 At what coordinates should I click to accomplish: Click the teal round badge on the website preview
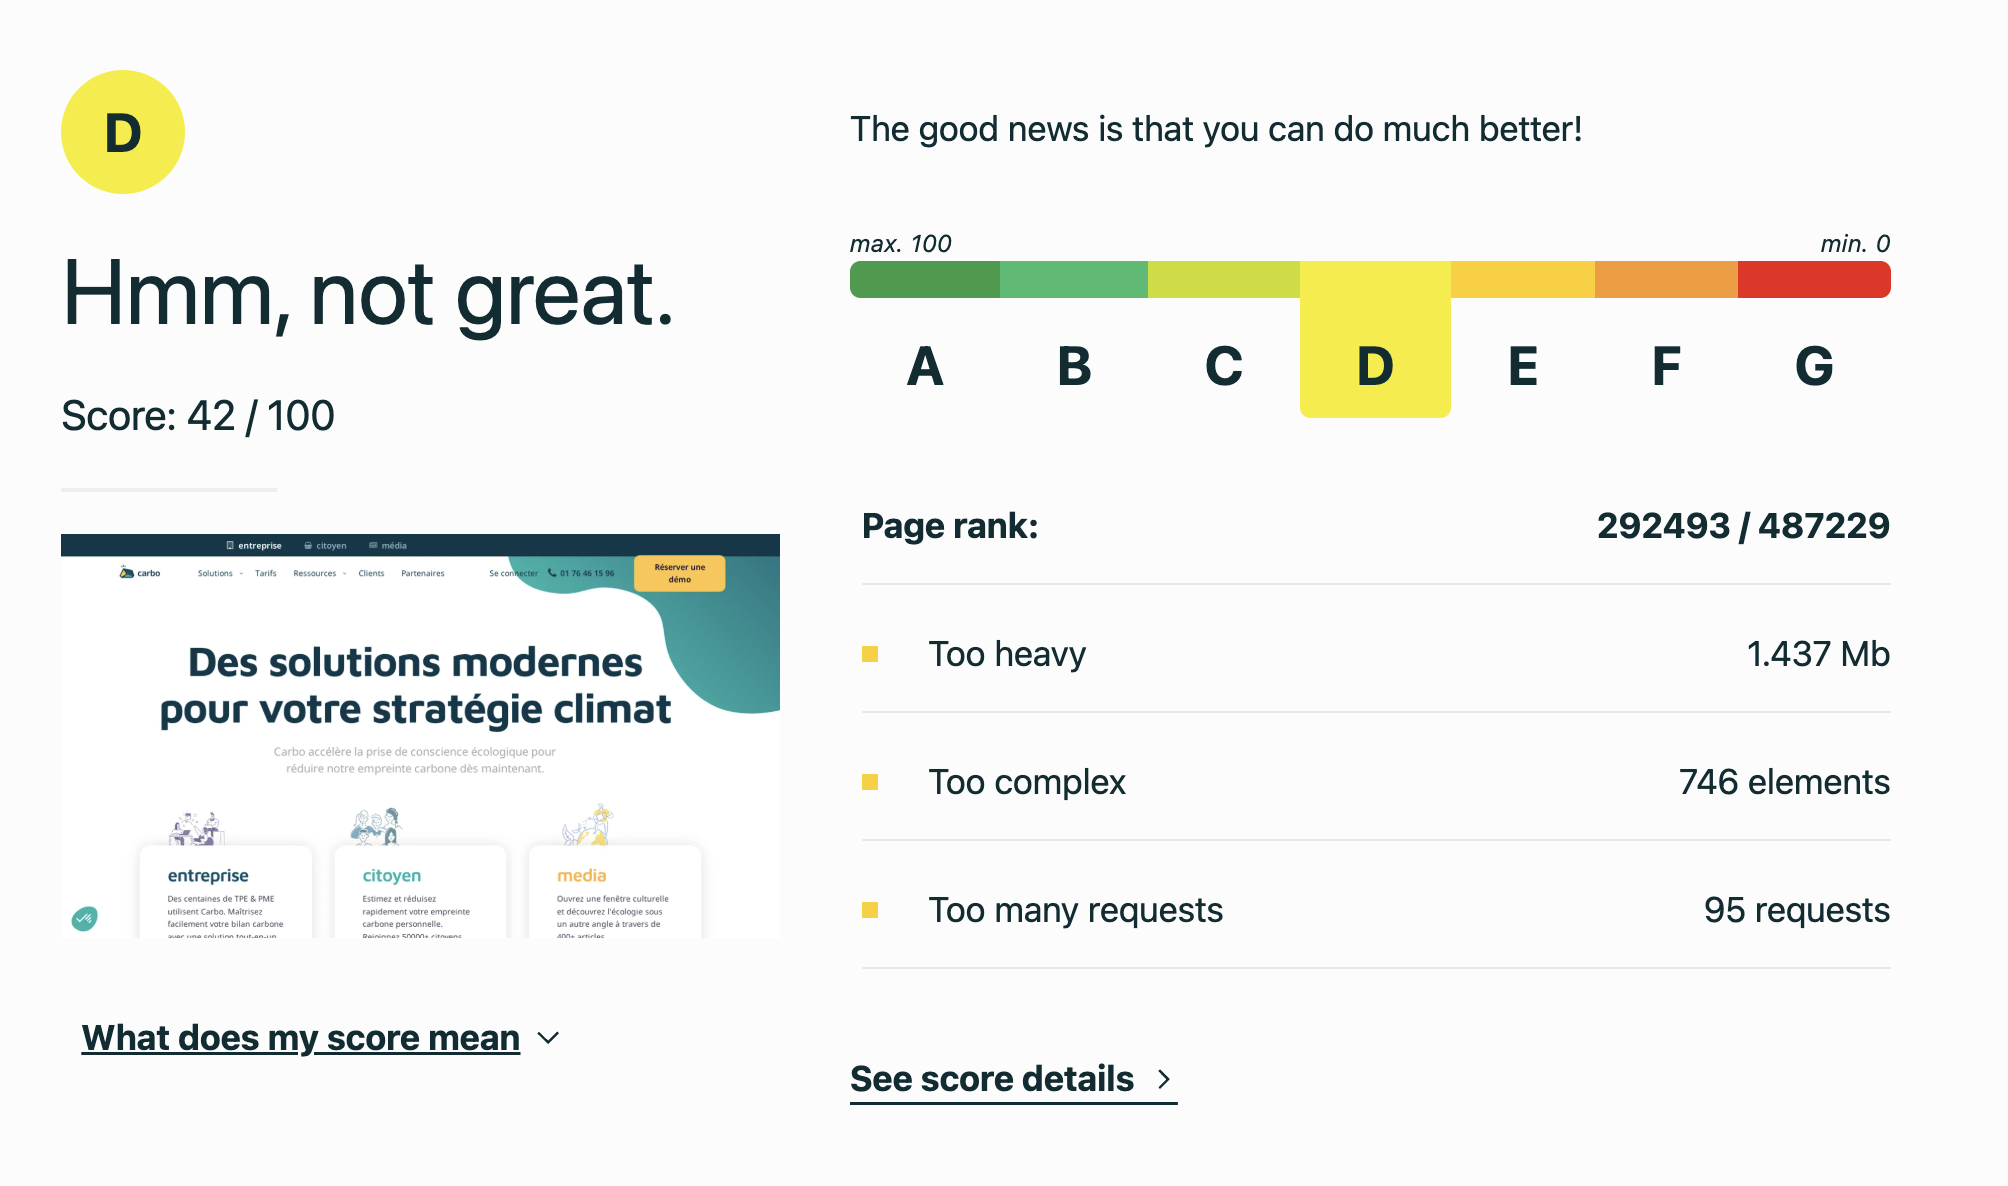(x=85, y=917)
